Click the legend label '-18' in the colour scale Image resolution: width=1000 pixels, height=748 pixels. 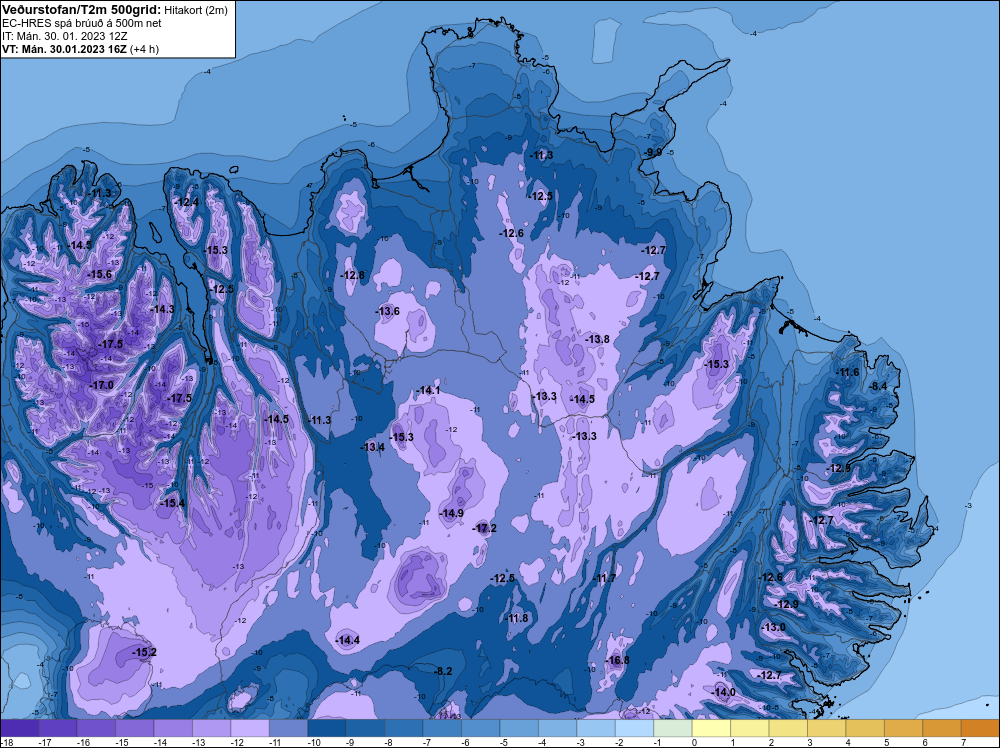[x=7, y=742]
